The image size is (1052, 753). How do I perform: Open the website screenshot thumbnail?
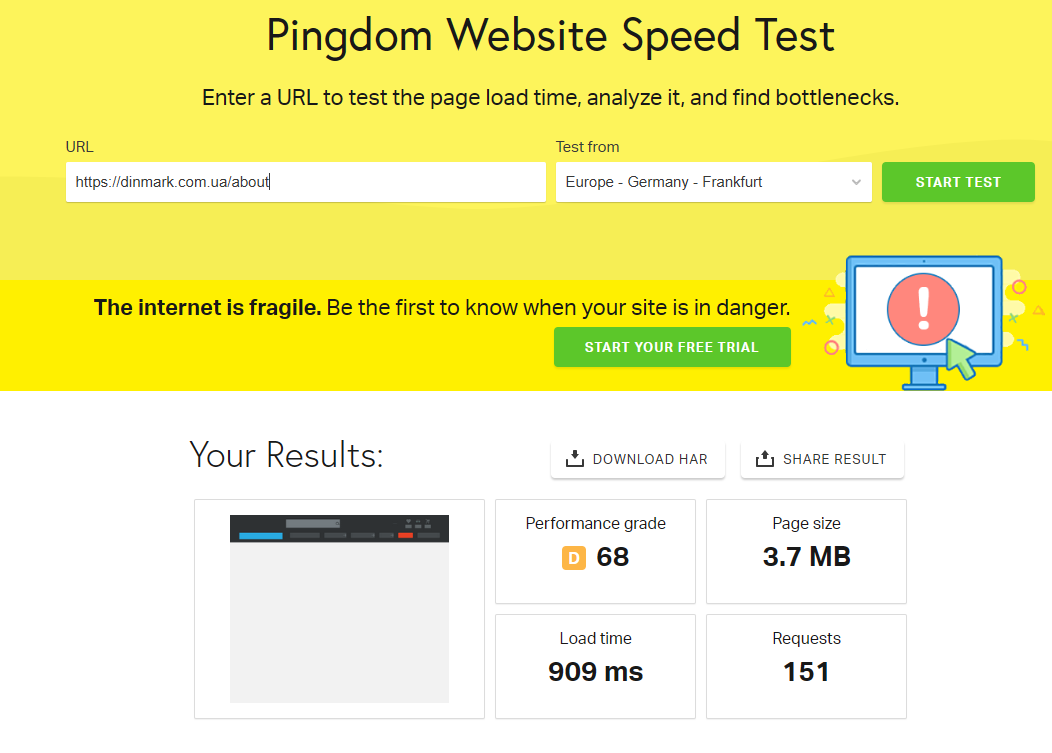point(339,608)
